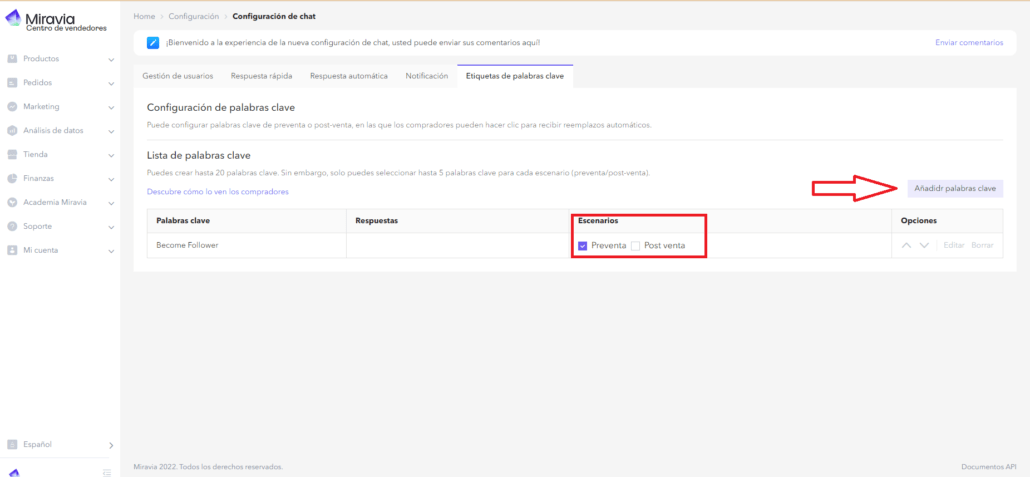
Task: Click the Pedidos sidebar icon
Action: 12,83
